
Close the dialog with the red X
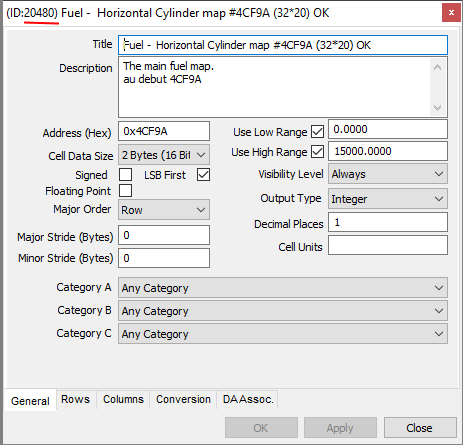[x=451, y=13]
